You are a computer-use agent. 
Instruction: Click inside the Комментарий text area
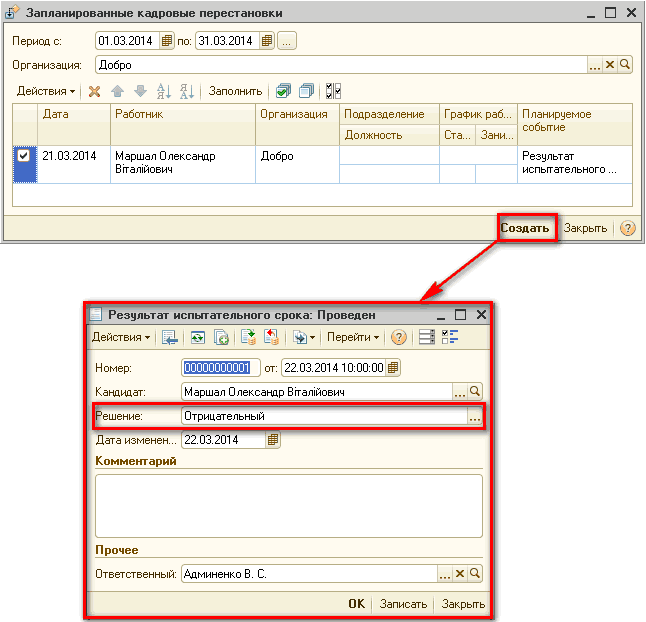(288, 506)
